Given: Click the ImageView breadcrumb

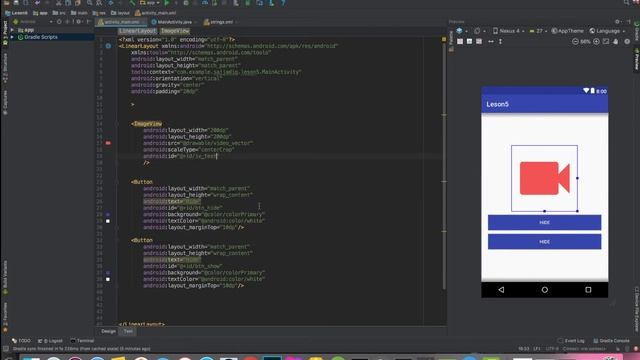Looking at the screenshot, I should [x=175, y=31].
